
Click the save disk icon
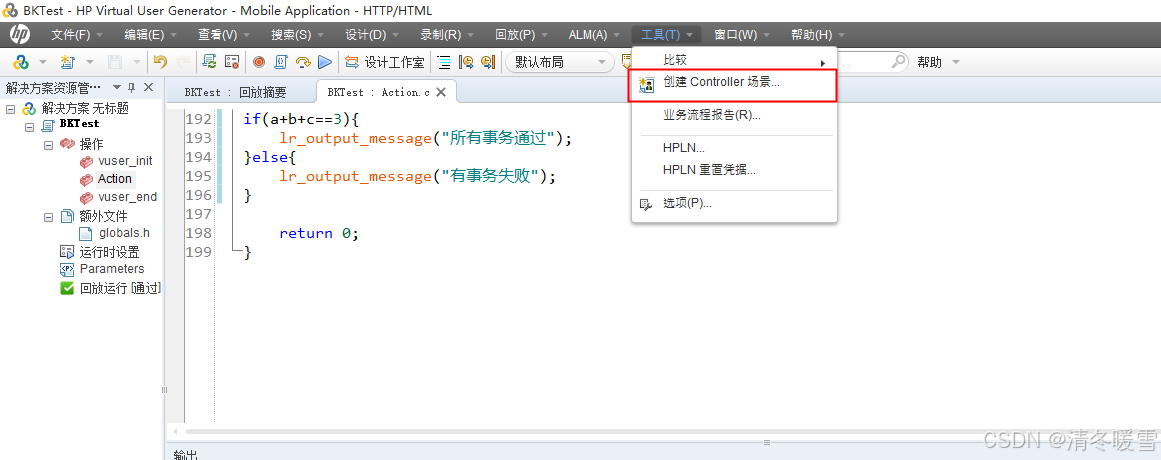pos(116,62)
